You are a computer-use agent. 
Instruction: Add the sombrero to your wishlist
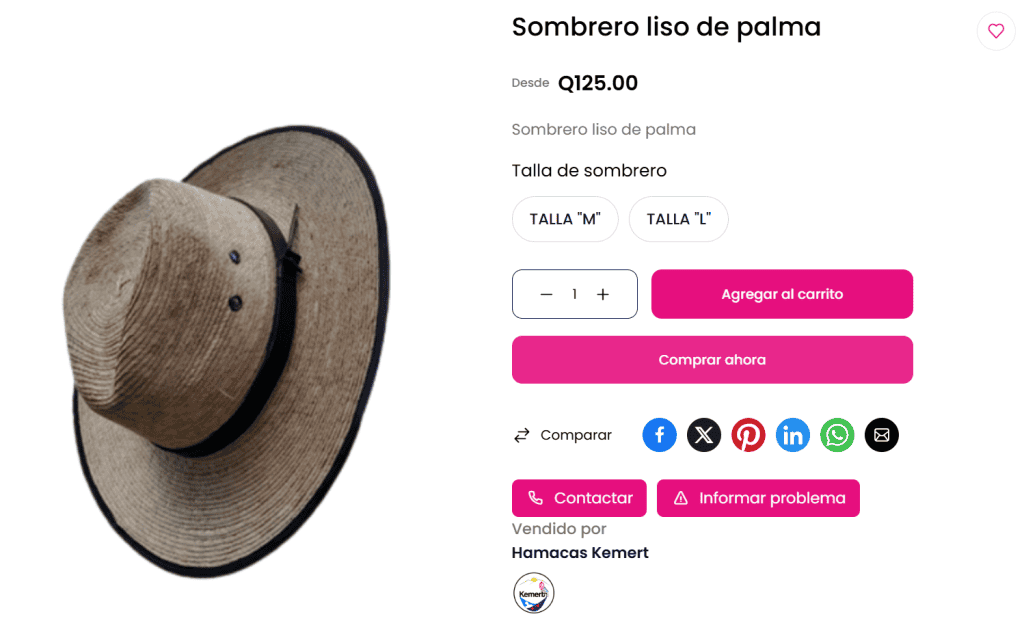(996, 31)
